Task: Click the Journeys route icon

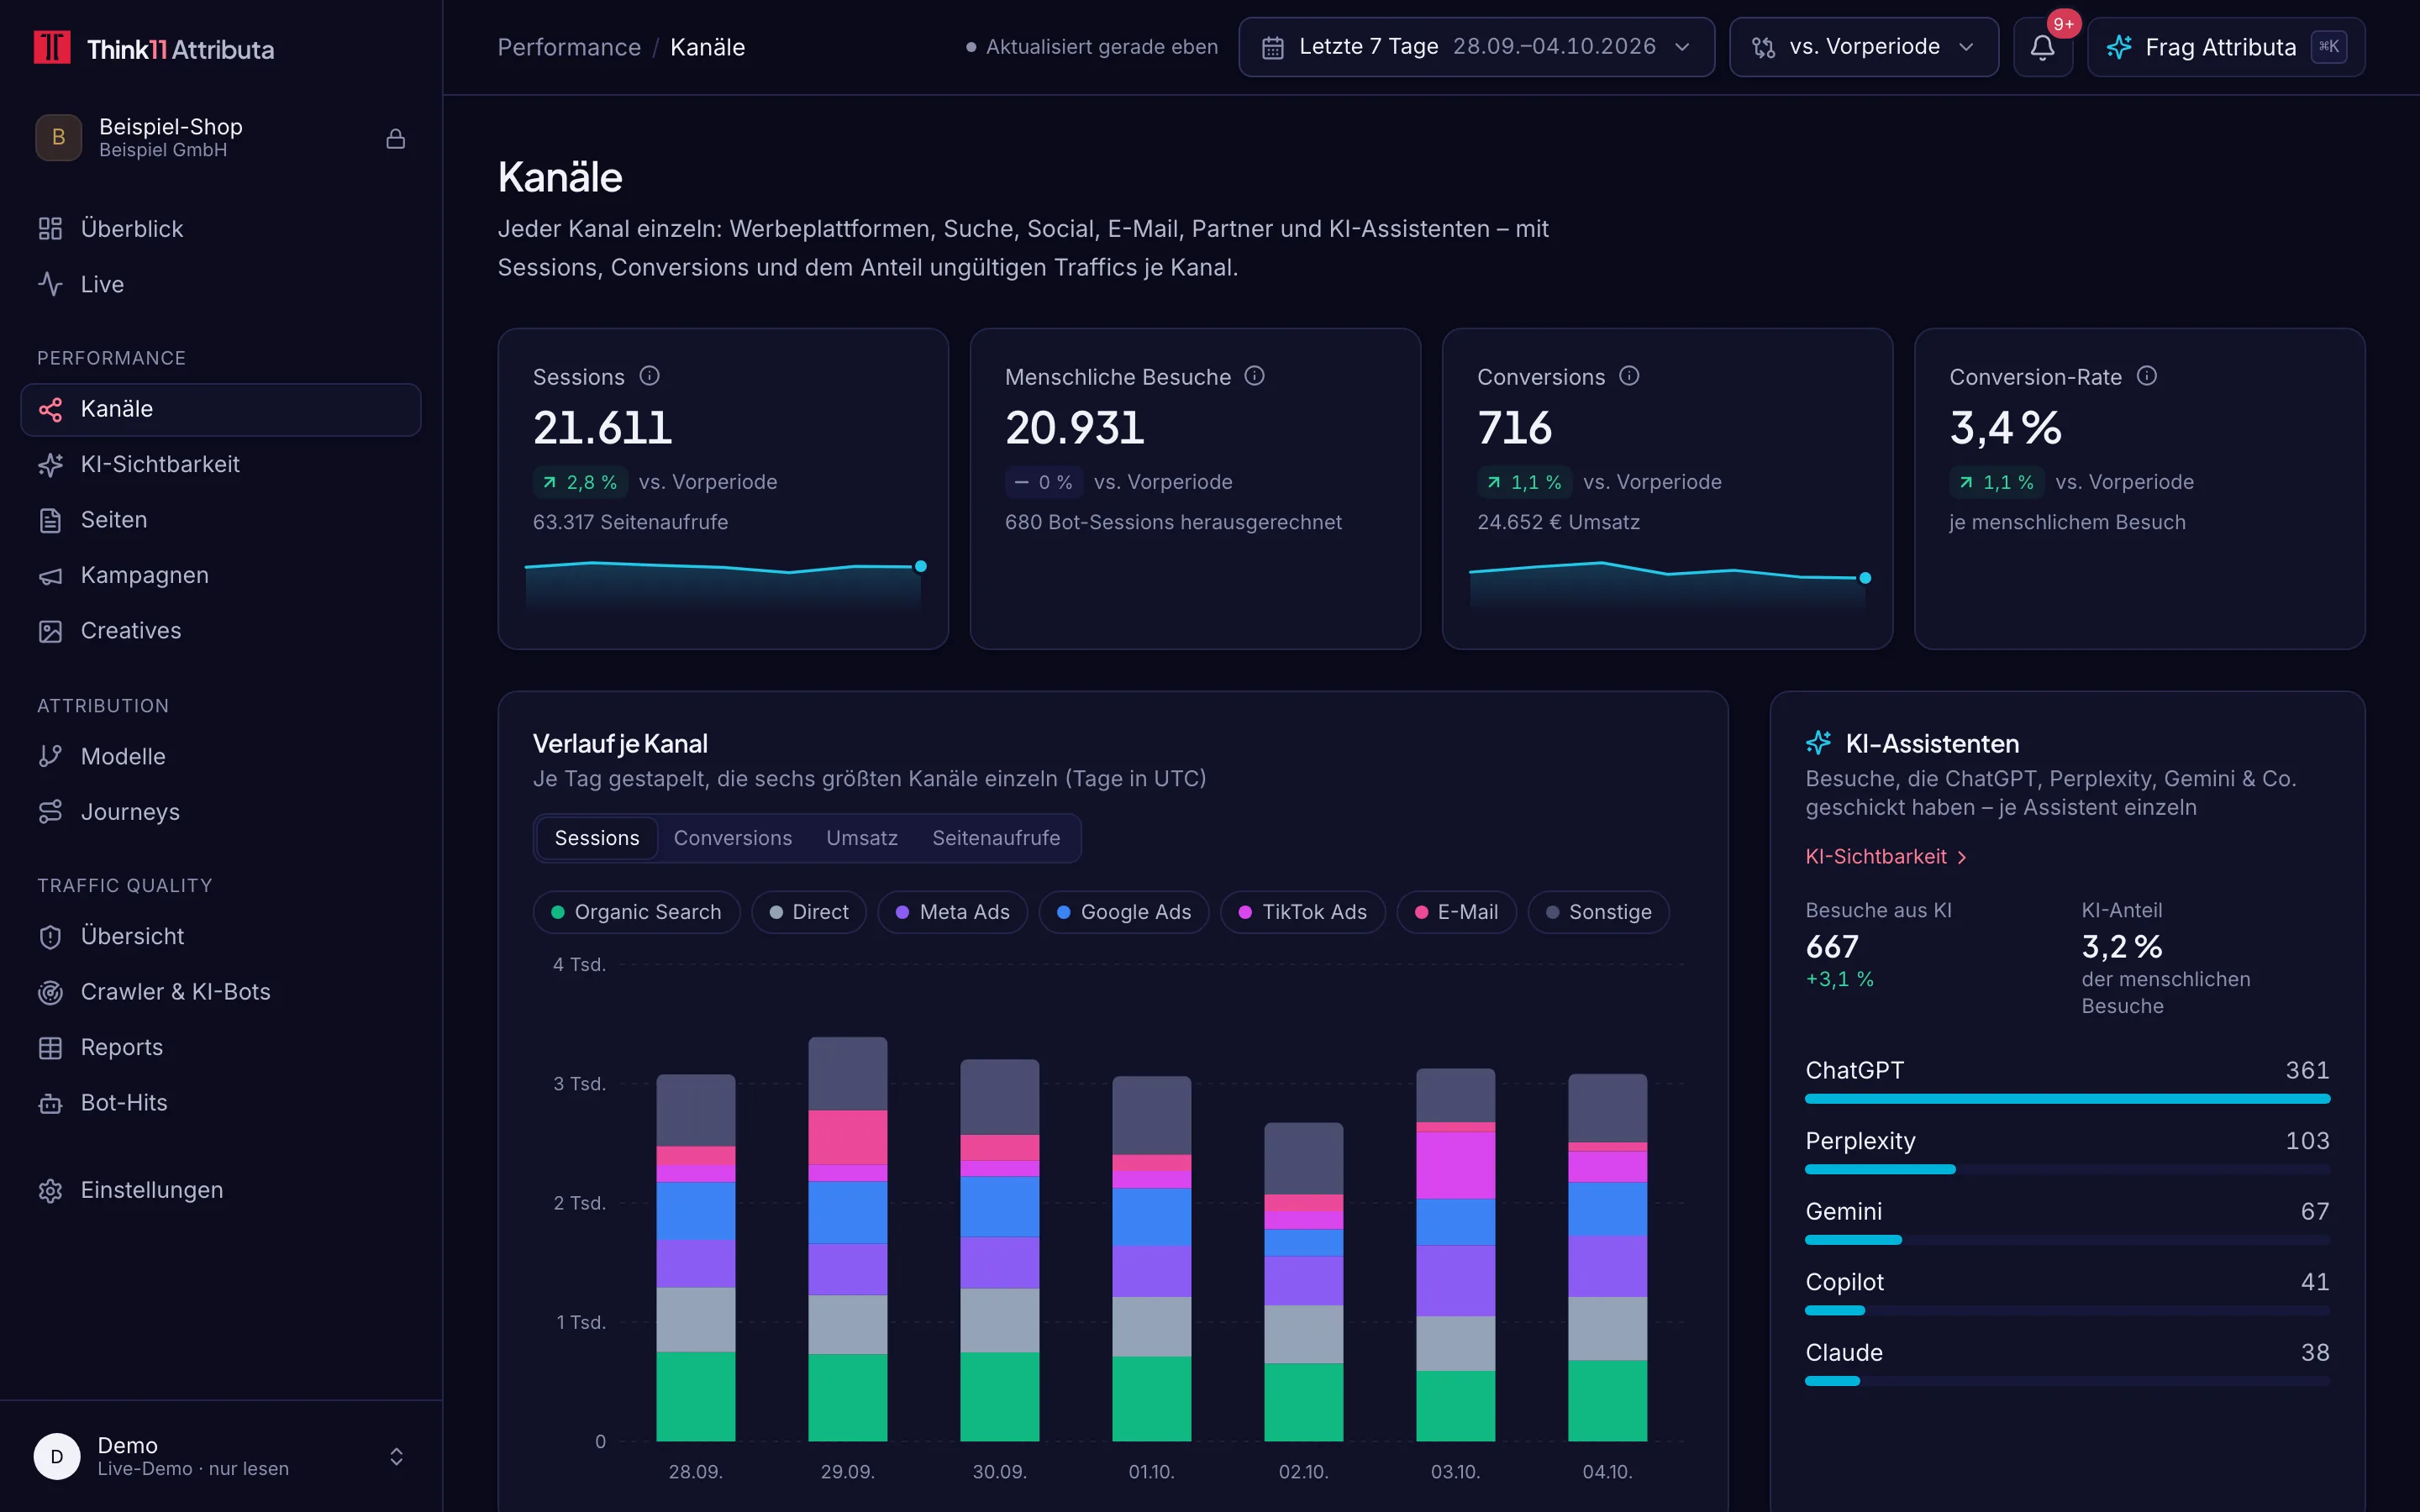Action: point(50,812)
